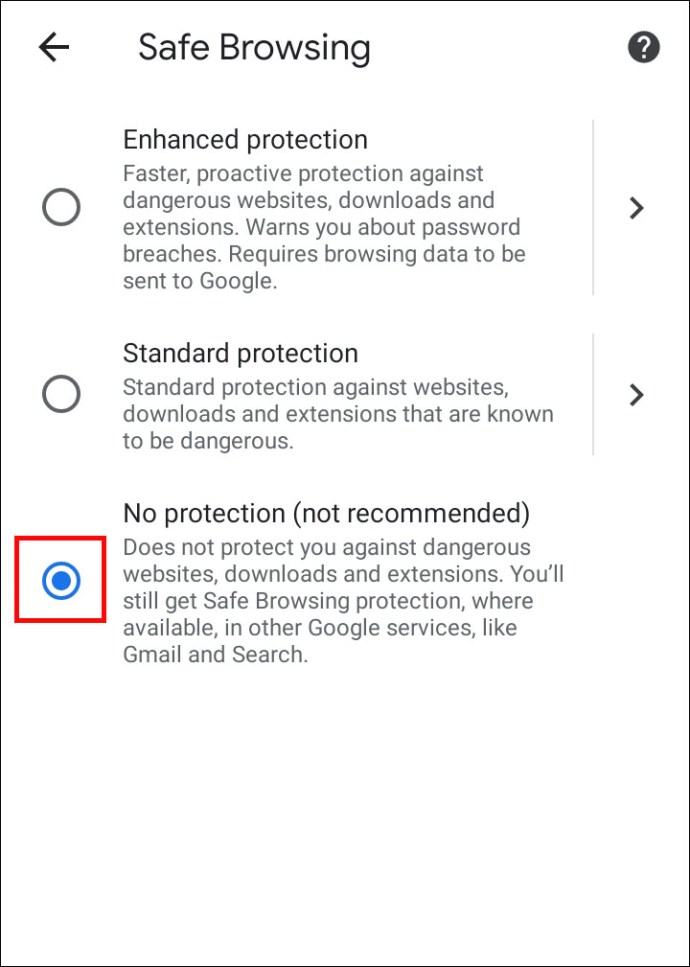Choose the "No protection (not recommended)" heading
This screenshot has width=690, height=967.
pos(326,513)
